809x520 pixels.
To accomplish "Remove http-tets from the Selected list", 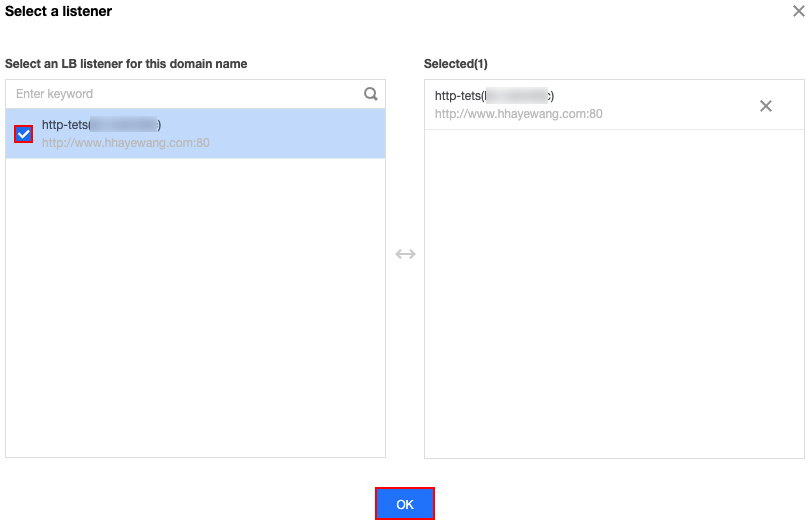I will click(x=766, y=106).
